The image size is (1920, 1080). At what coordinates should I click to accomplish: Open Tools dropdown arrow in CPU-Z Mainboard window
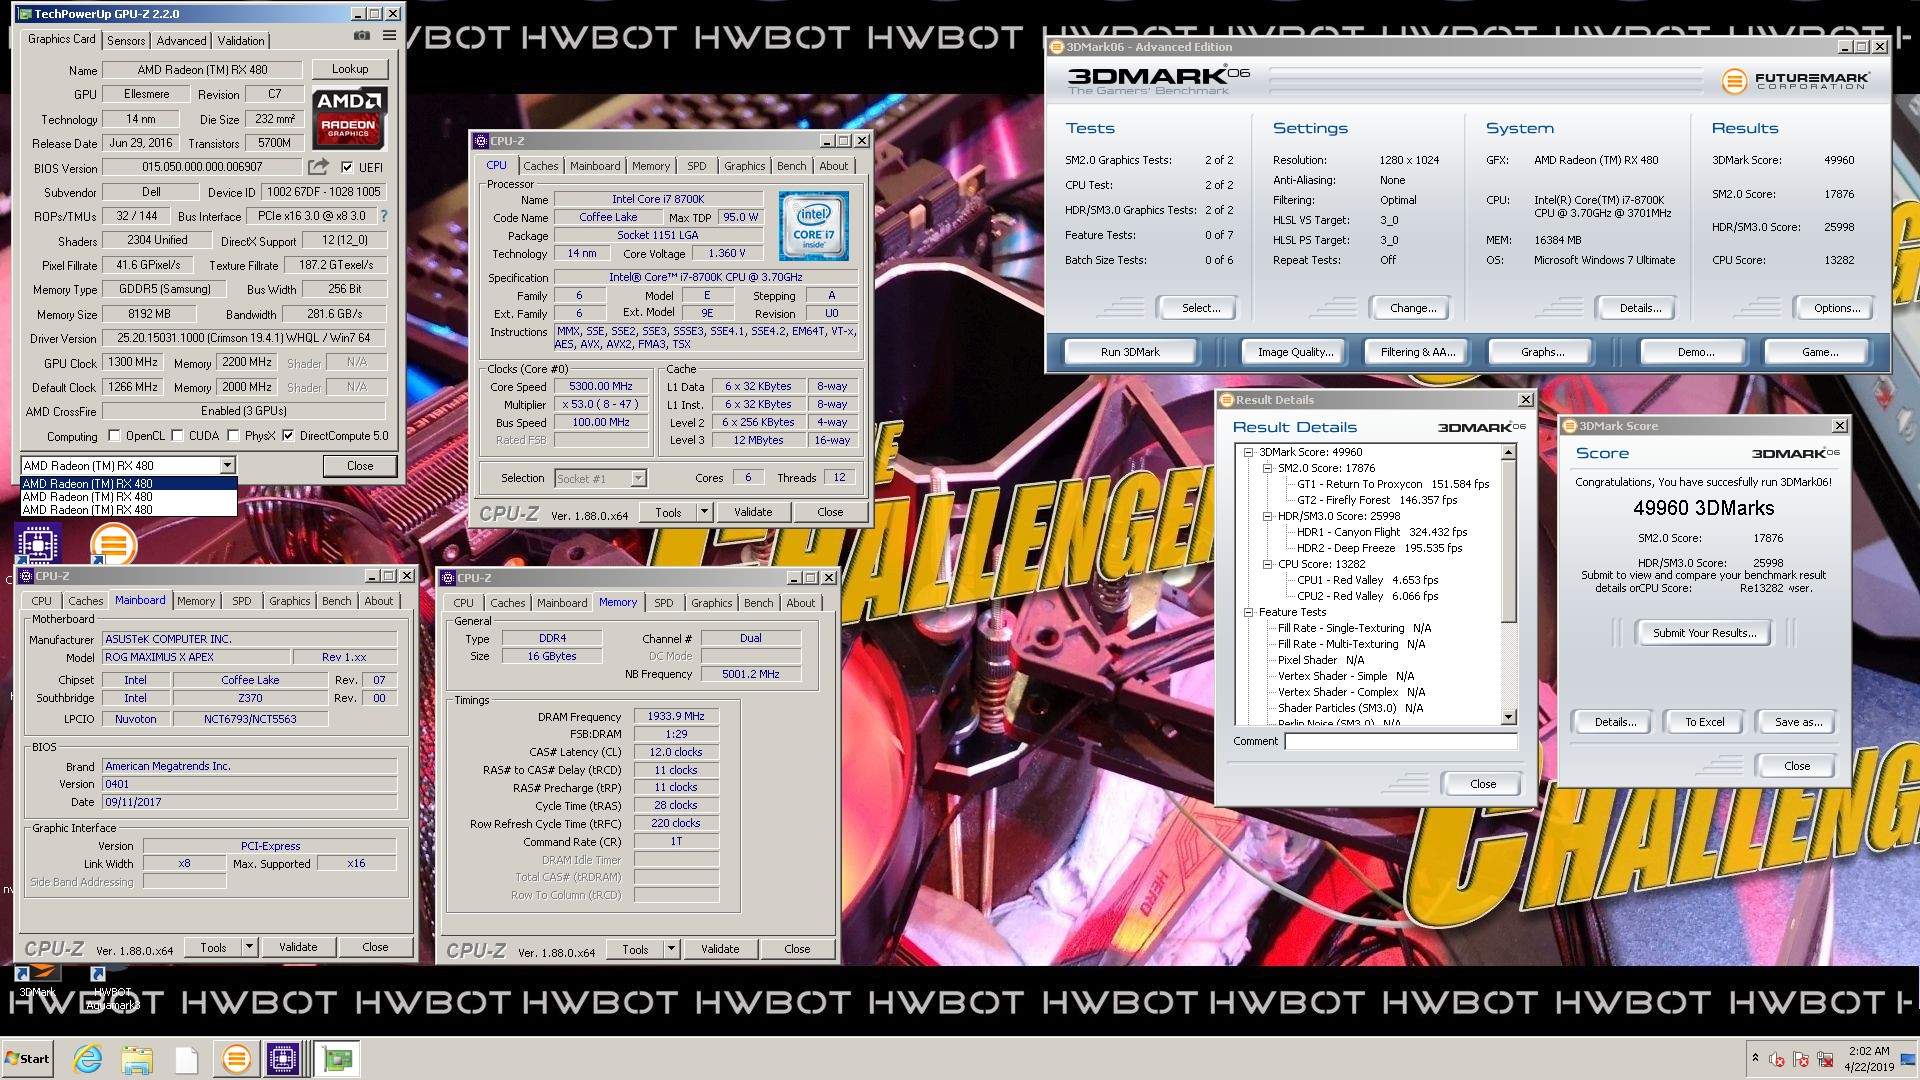[249, 947]
